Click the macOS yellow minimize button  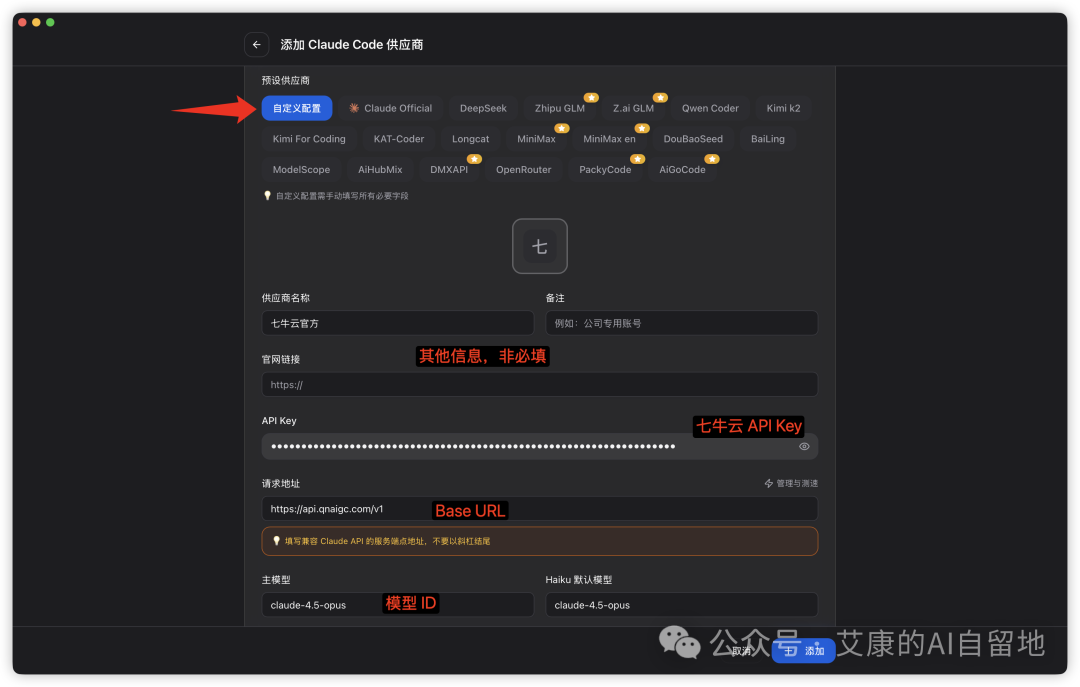click(x=36, y=23)
